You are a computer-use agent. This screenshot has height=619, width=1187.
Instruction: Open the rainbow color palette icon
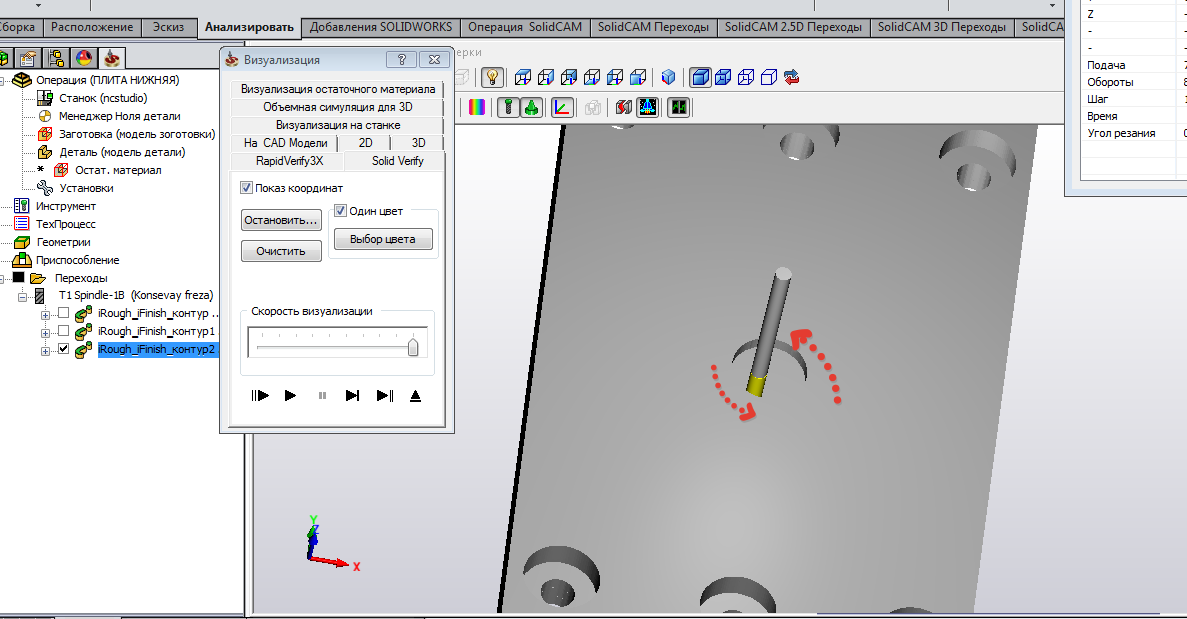coord(477,107)
